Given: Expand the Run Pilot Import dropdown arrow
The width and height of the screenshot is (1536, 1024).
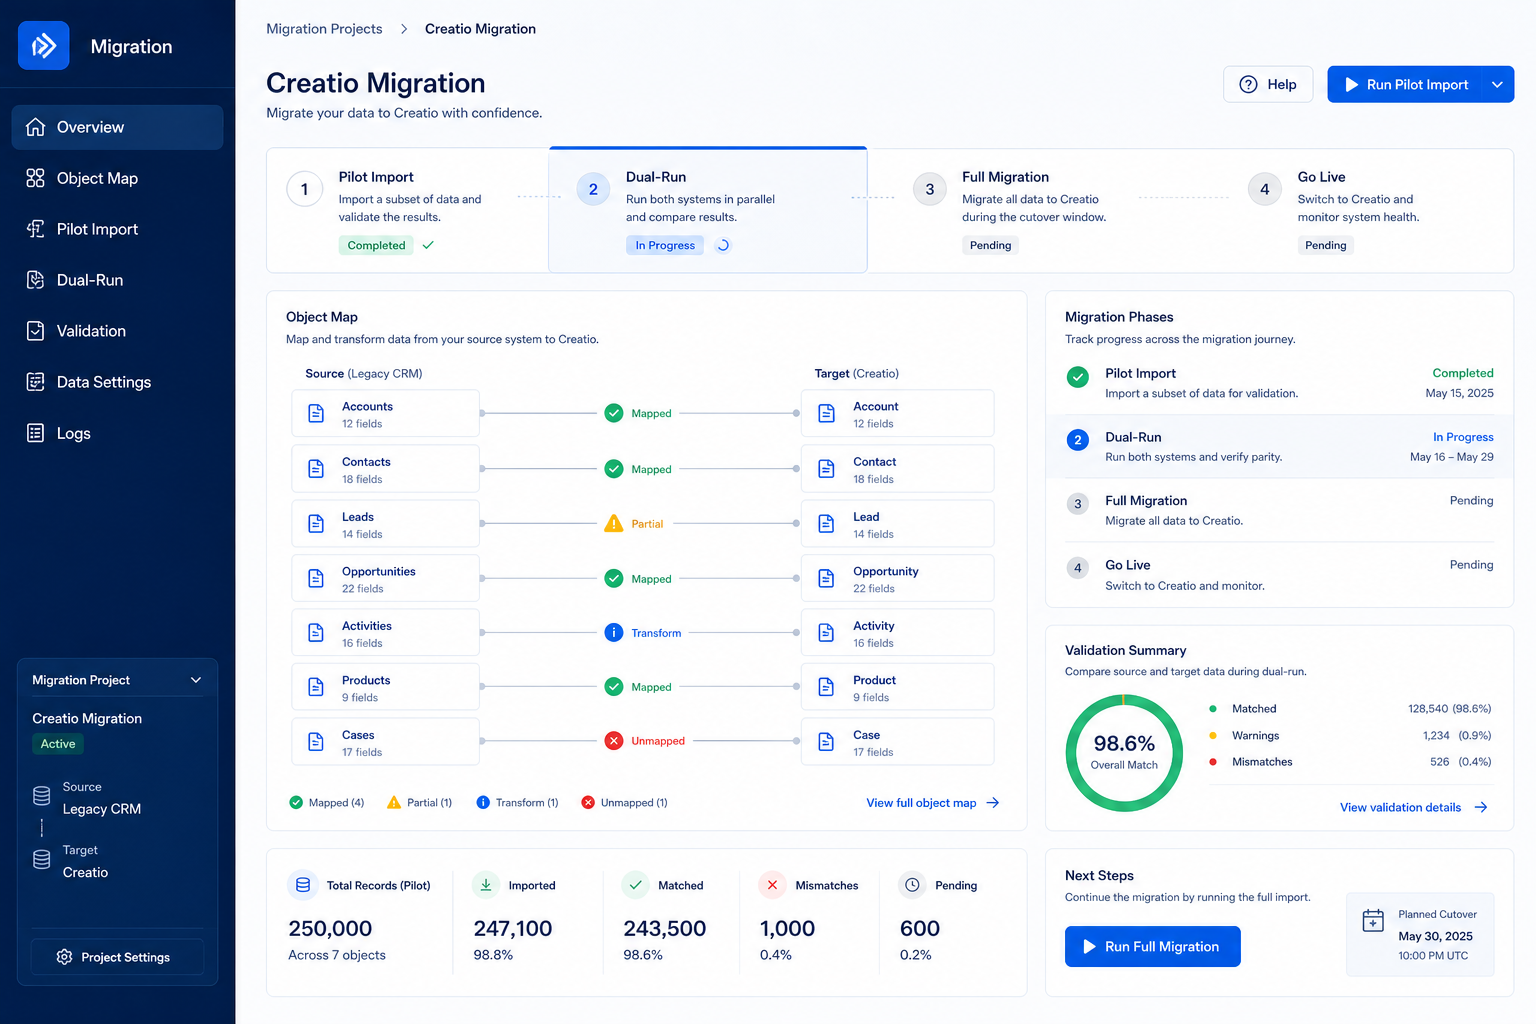Looking at the screenshot, I should pyautogui.click(x=1497, y=85).
